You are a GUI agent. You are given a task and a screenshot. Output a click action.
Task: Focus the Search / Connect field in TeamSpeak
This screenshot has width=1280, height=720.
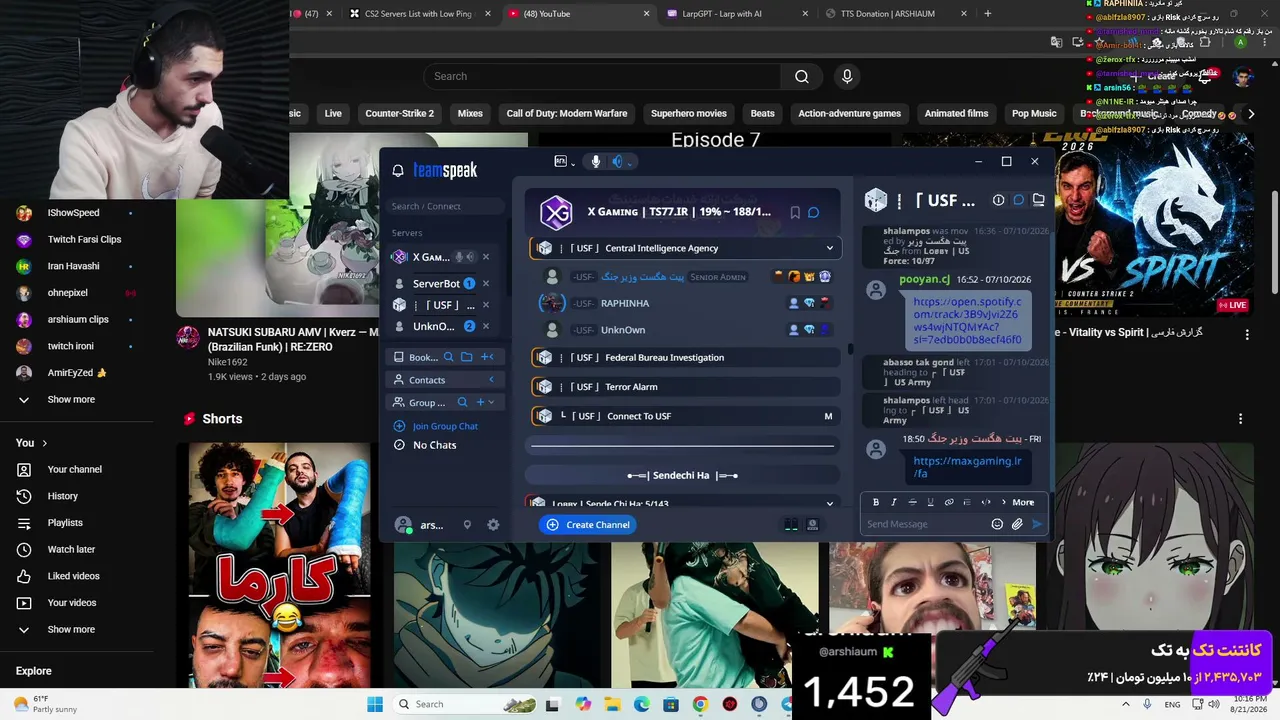448,206
